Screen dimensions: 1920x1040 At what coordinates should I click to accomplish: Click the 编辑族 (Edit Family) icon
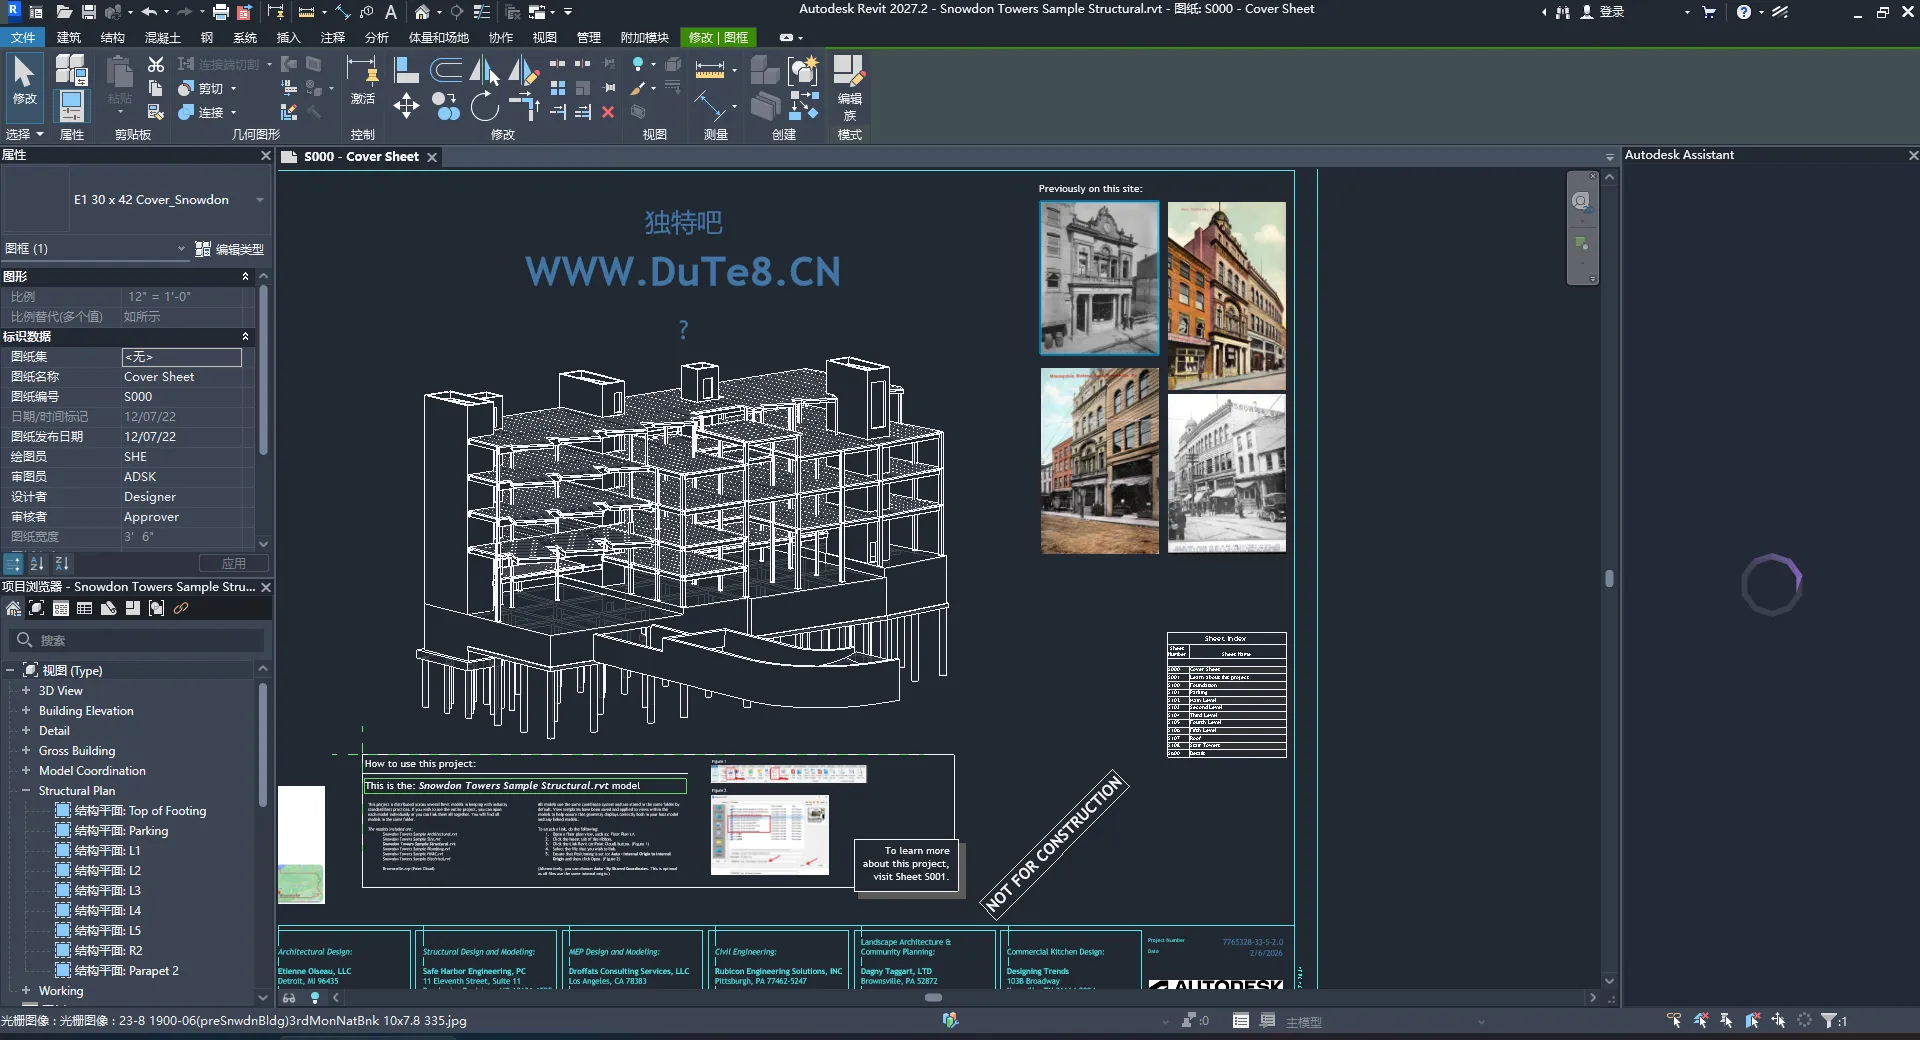click(x=849, y=87)
